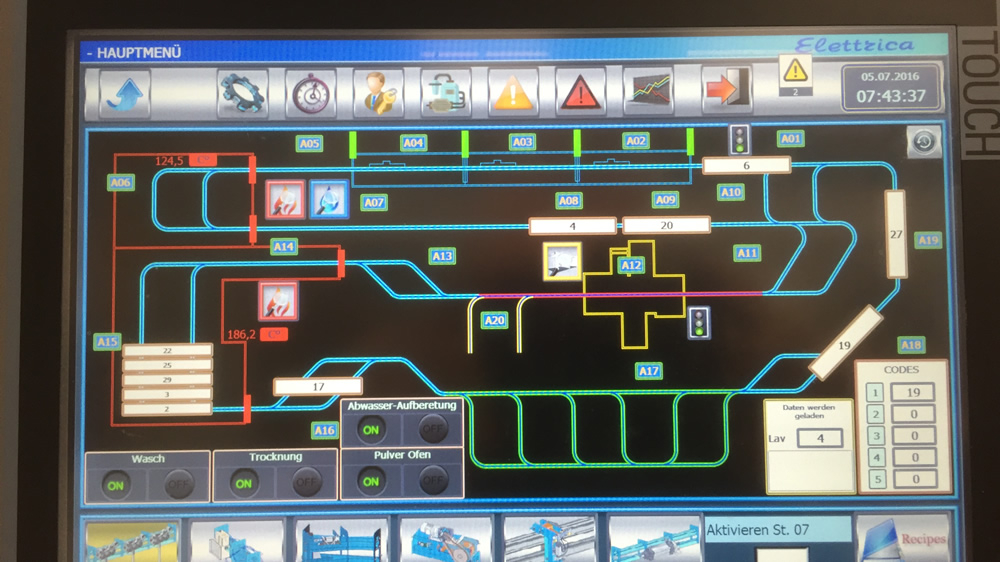Open the trend chart icon

coord(649,91)
